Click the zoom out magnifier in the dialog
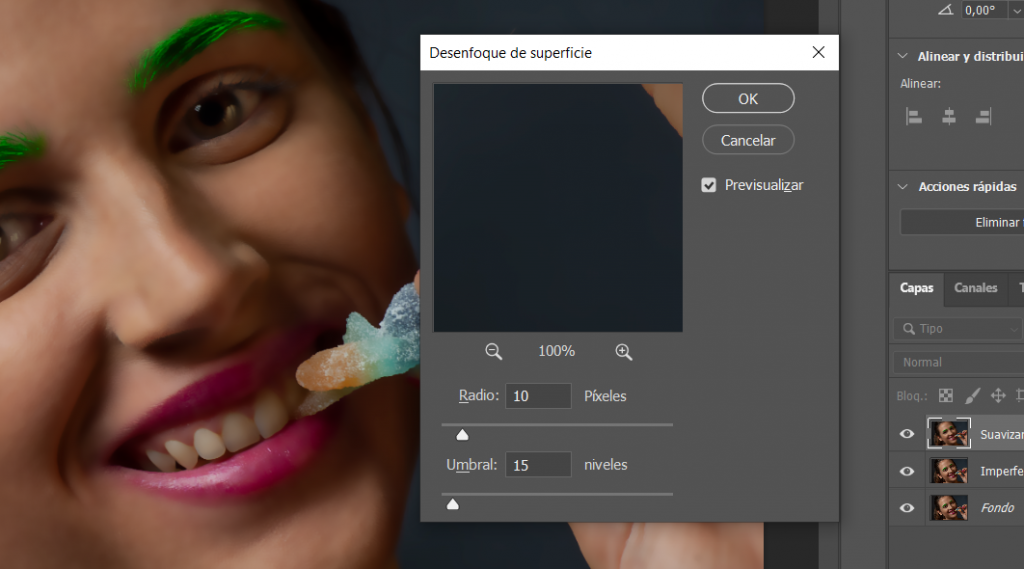1024x569 pixels. click(x=494, y=352)
